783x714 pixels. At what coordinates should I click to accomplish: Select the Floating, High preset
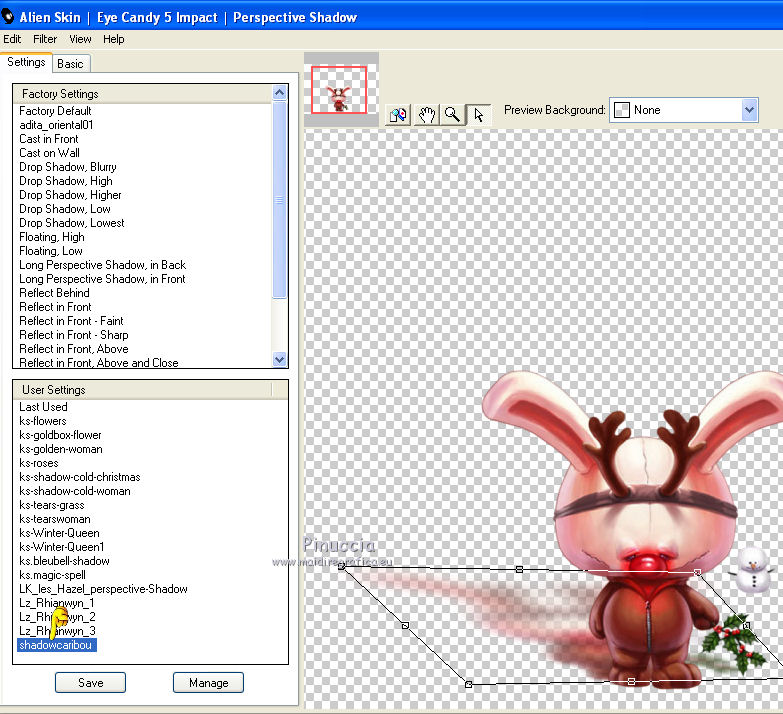(51, 237)
